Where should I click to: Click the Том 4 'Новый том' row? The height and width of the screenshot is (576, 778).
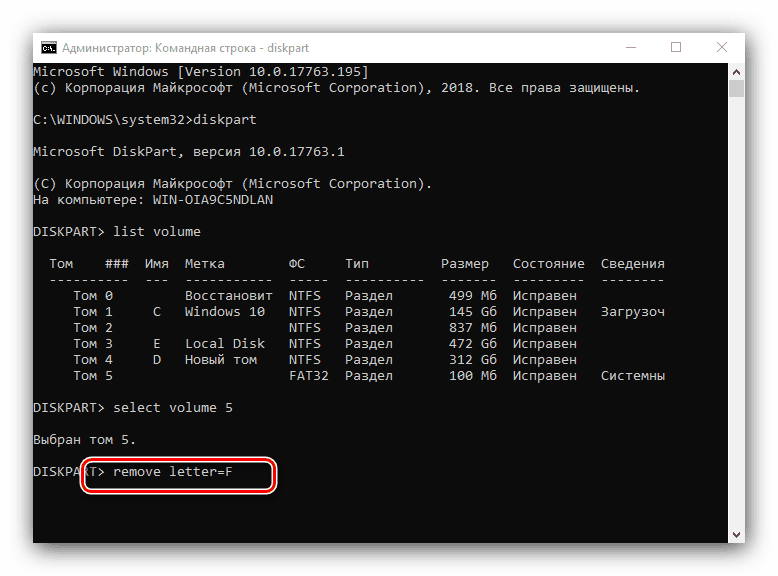tap(220, 360)
